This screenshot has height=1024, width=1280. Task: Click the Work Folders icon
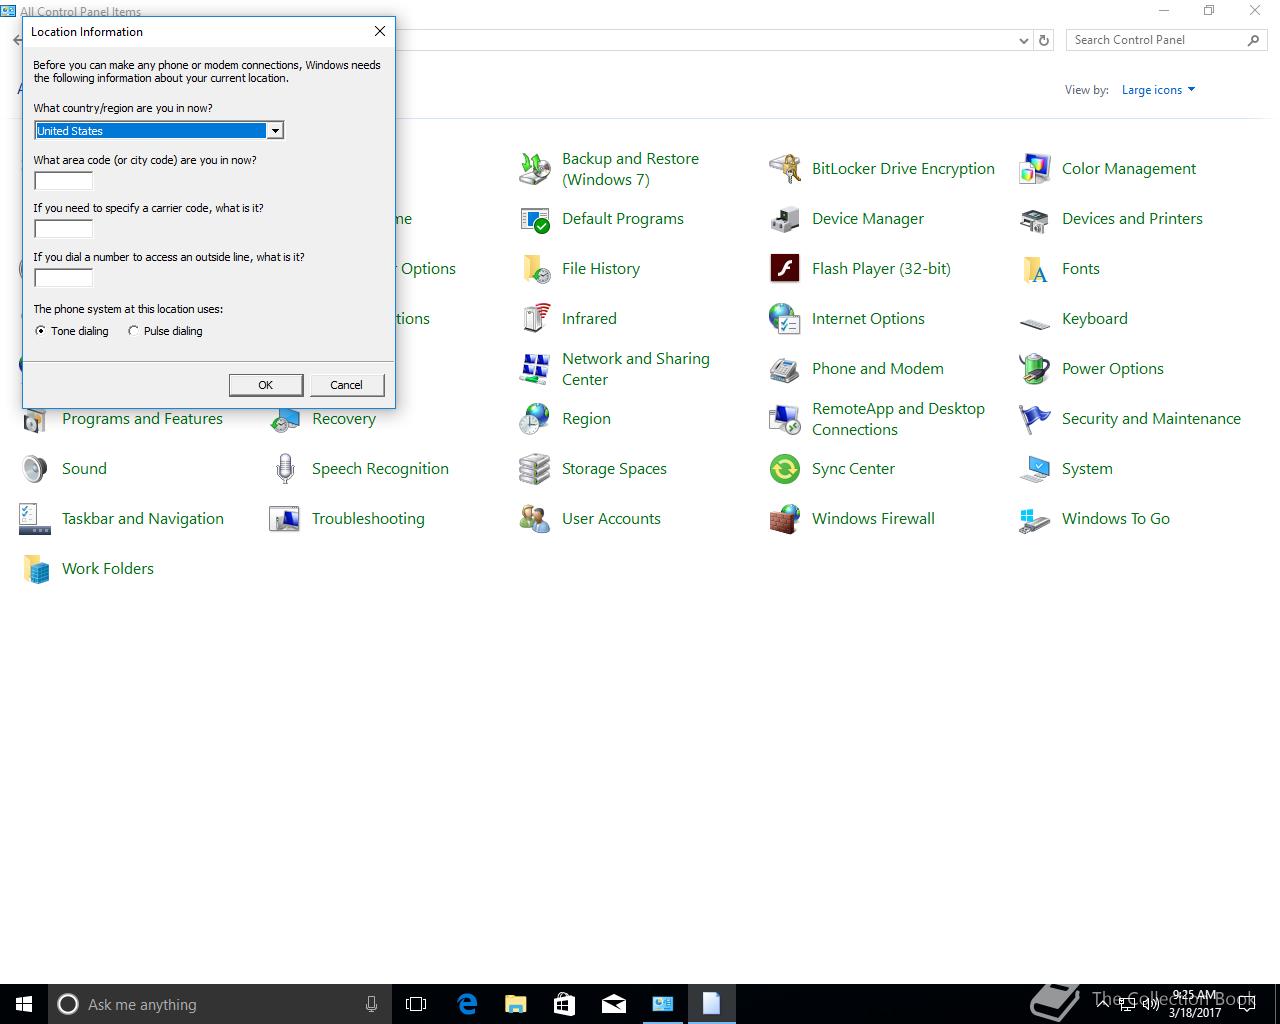click(35, 569)
